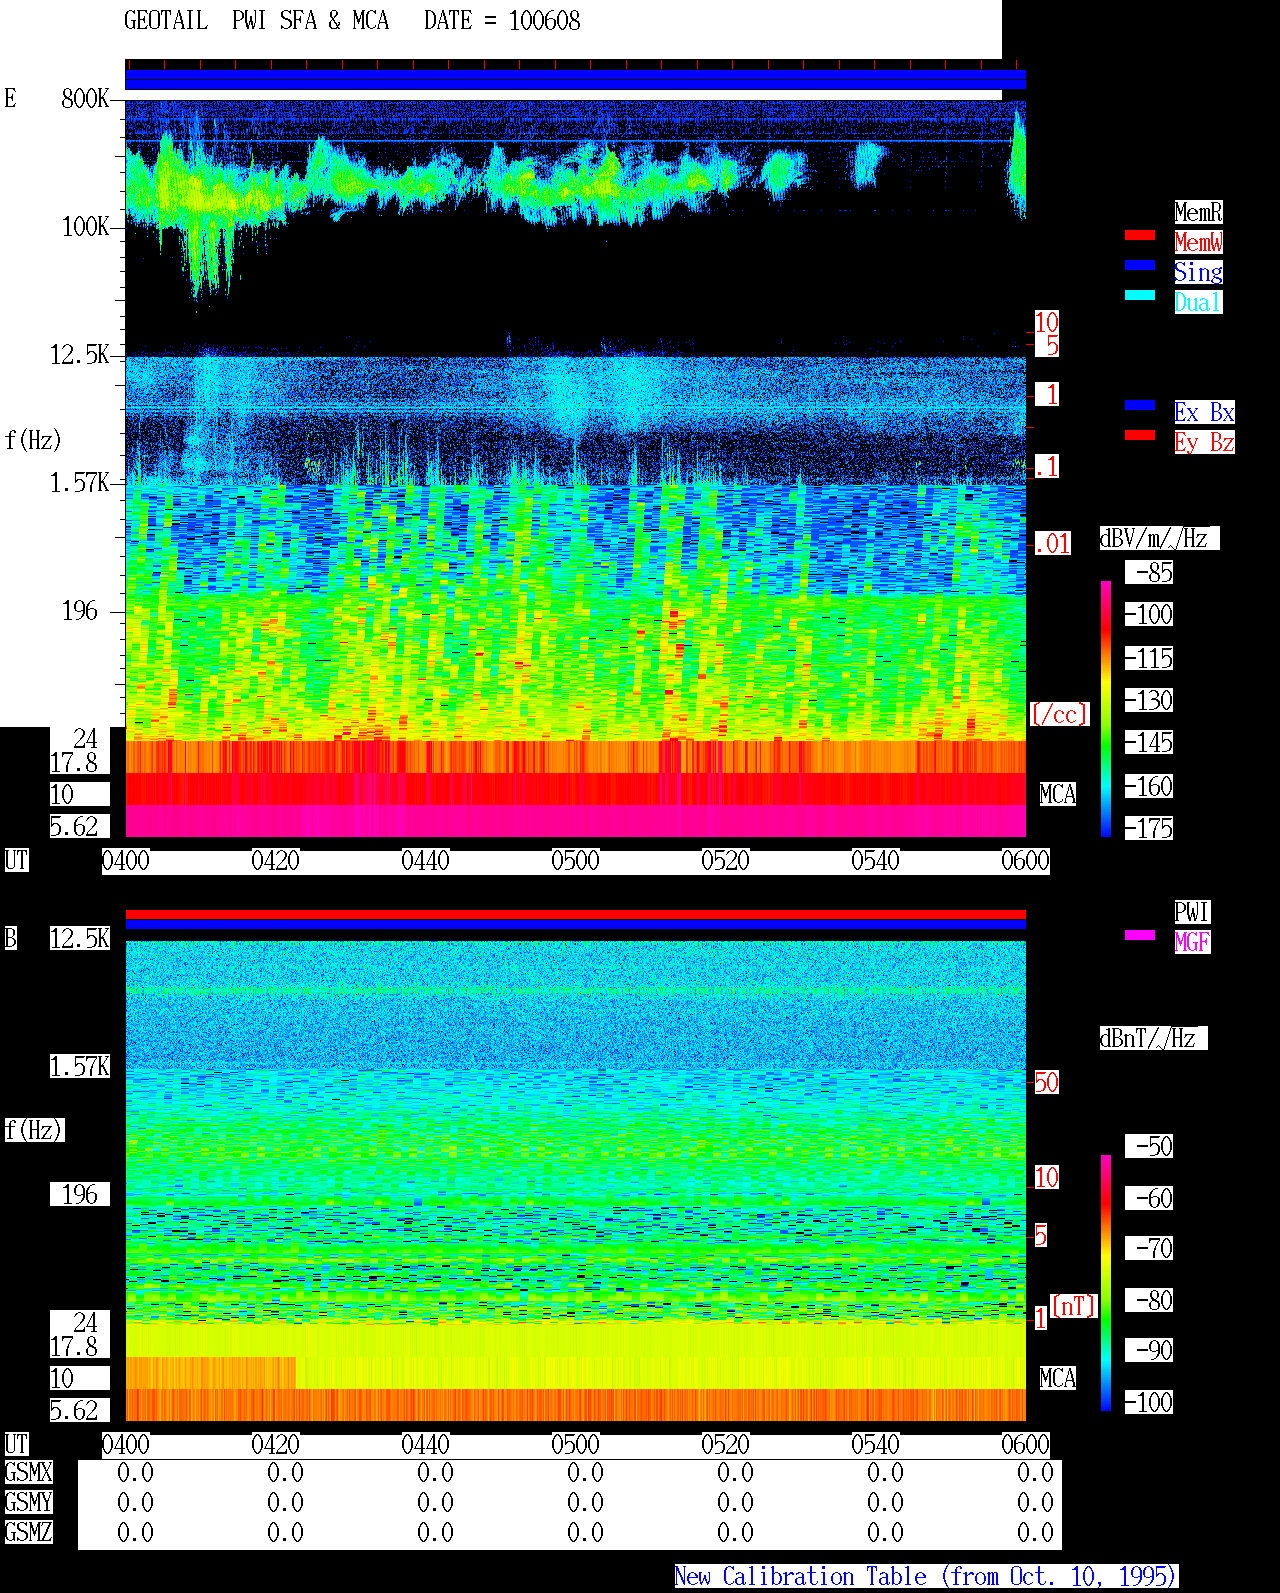Viewport: 1280px width, 1593px height.
Task: Click the dBnT/√Hz color scale bar
Action: pos(1106,1283)
